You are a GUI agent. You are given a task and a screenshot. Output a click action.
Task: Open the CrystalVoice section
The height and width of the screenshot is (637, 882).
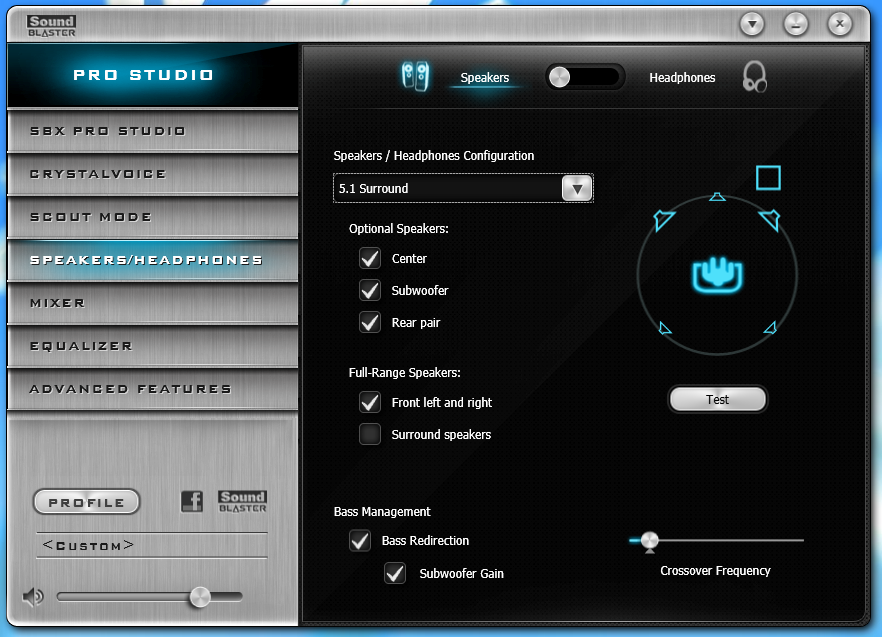pyautogui.click(x=152, y=174)
